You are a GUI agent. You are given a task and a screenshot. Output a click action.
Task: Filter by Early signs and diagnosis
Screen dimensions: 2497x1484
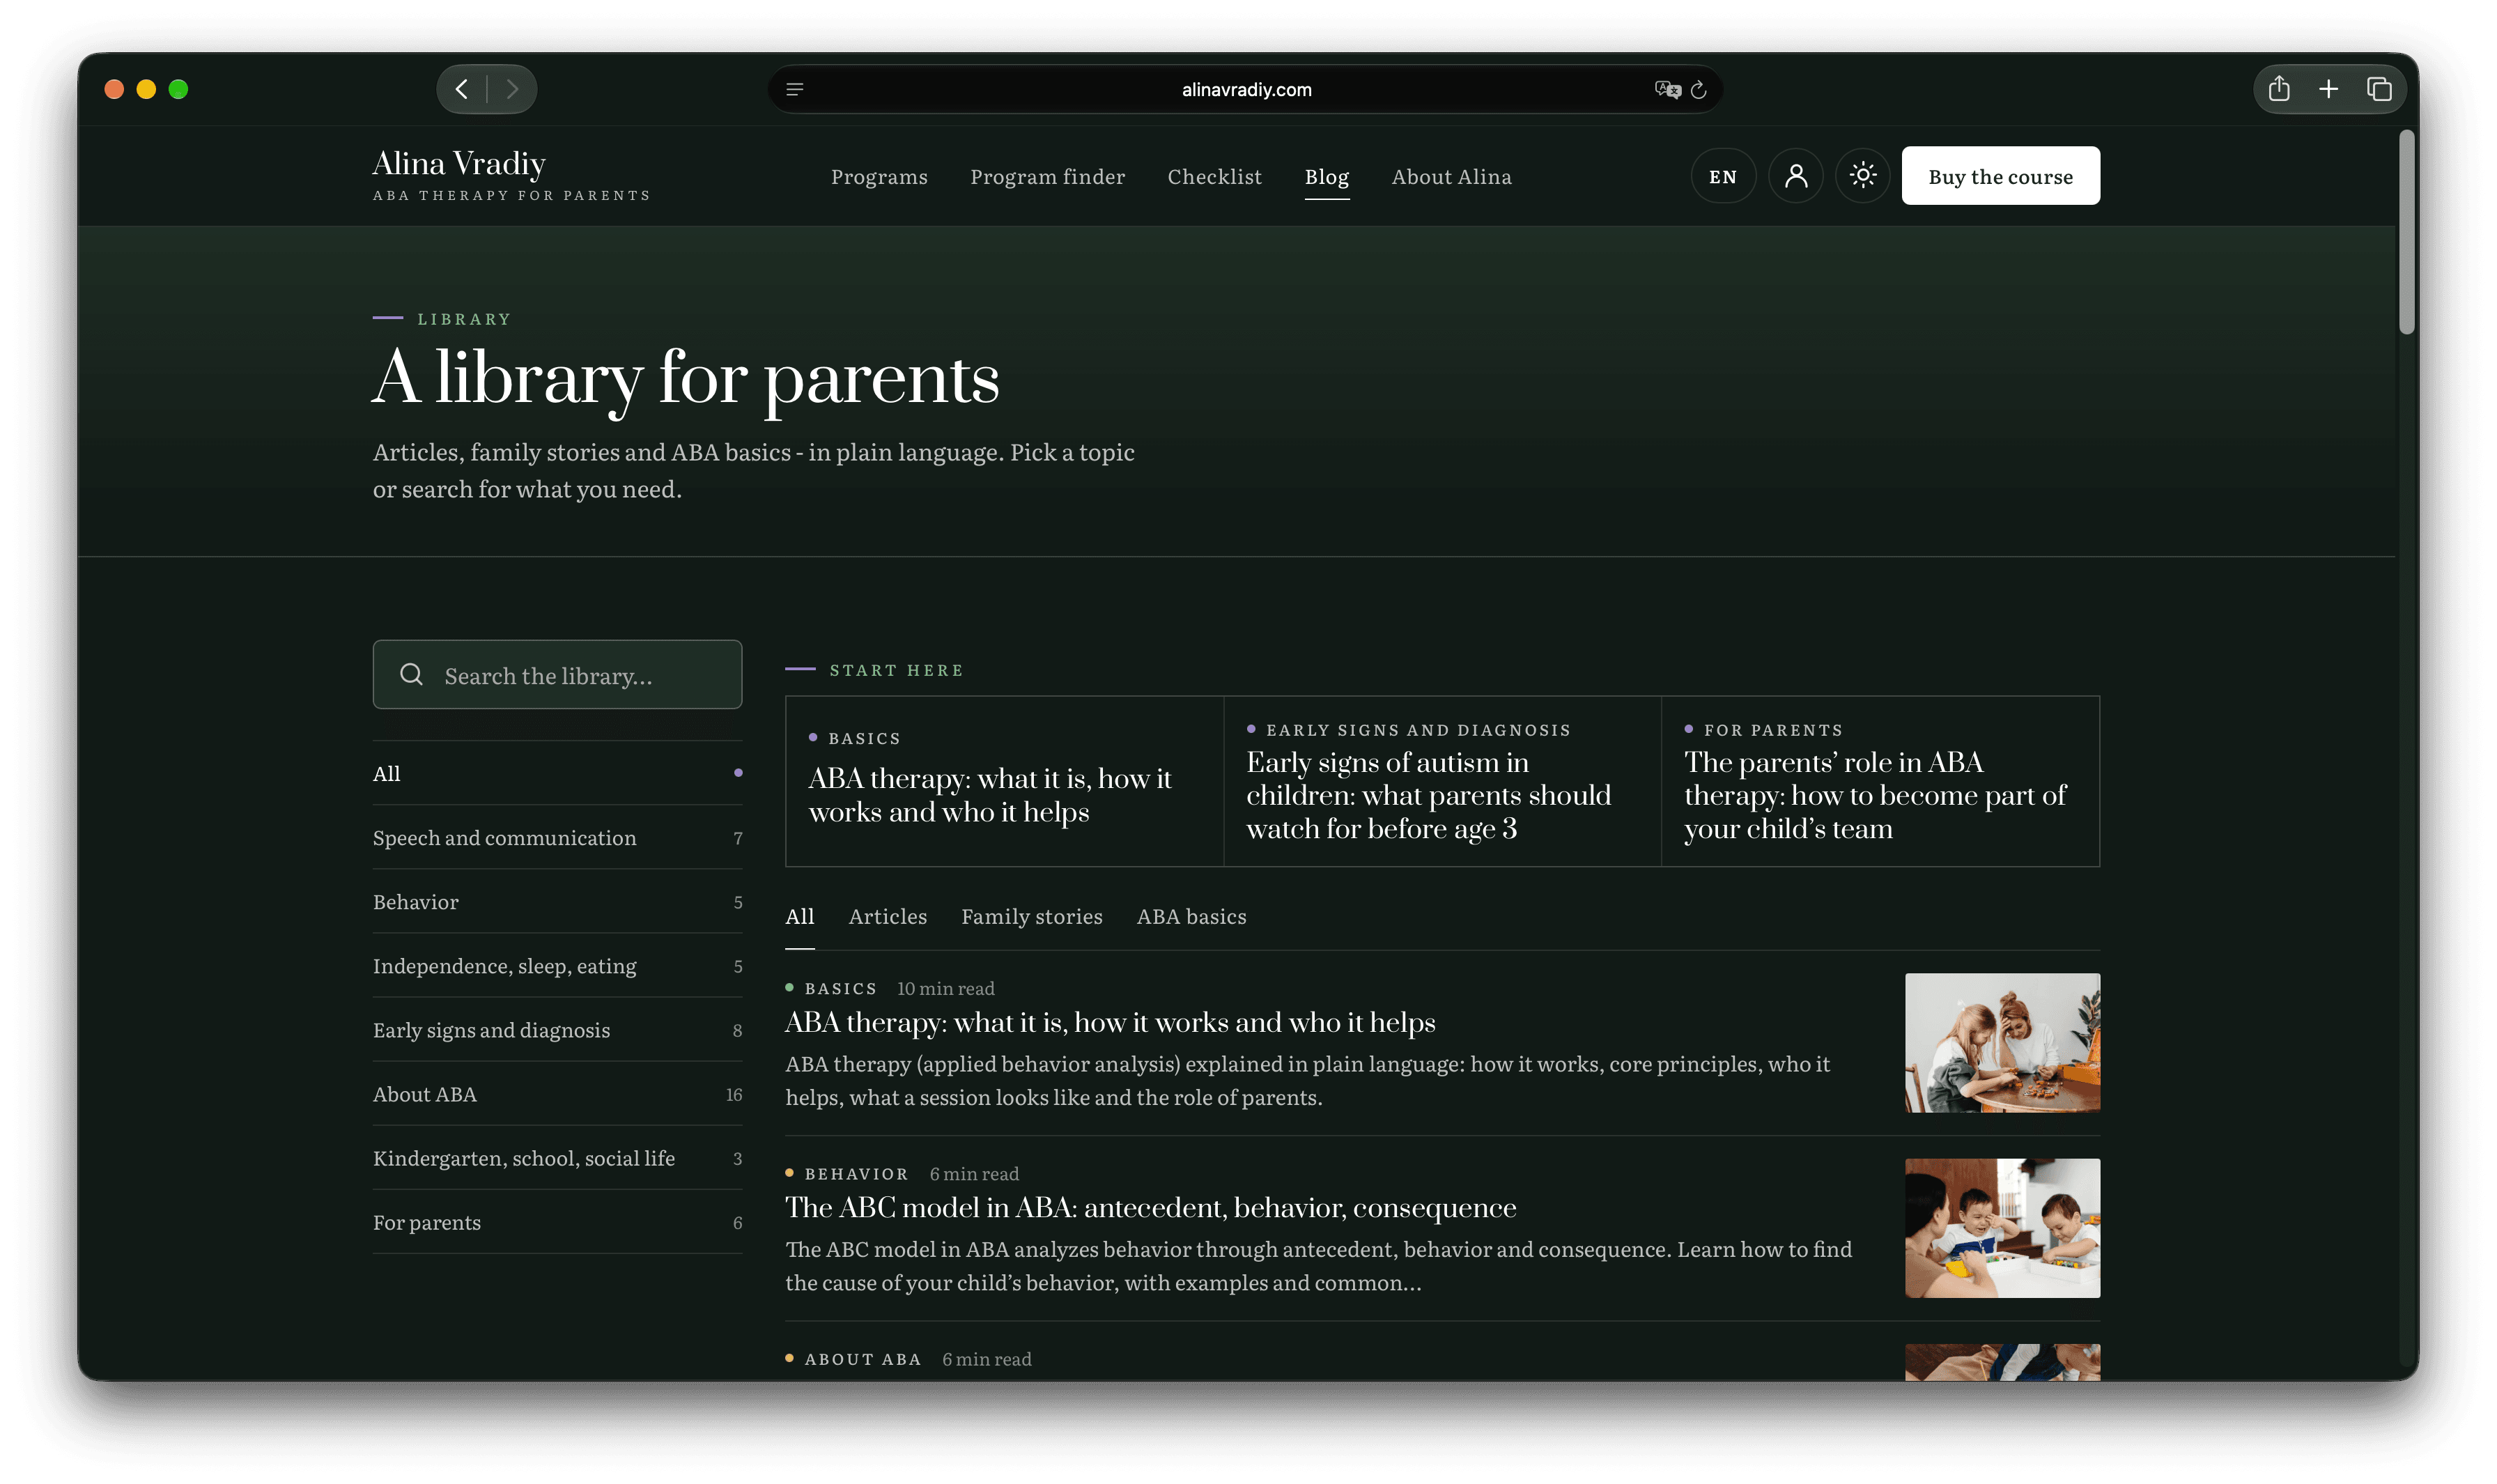tap(557, 1029)
